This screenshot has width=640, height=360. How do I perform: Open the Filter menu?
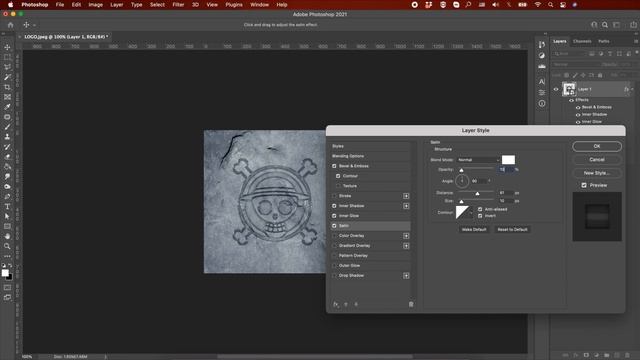coord(178,5)
